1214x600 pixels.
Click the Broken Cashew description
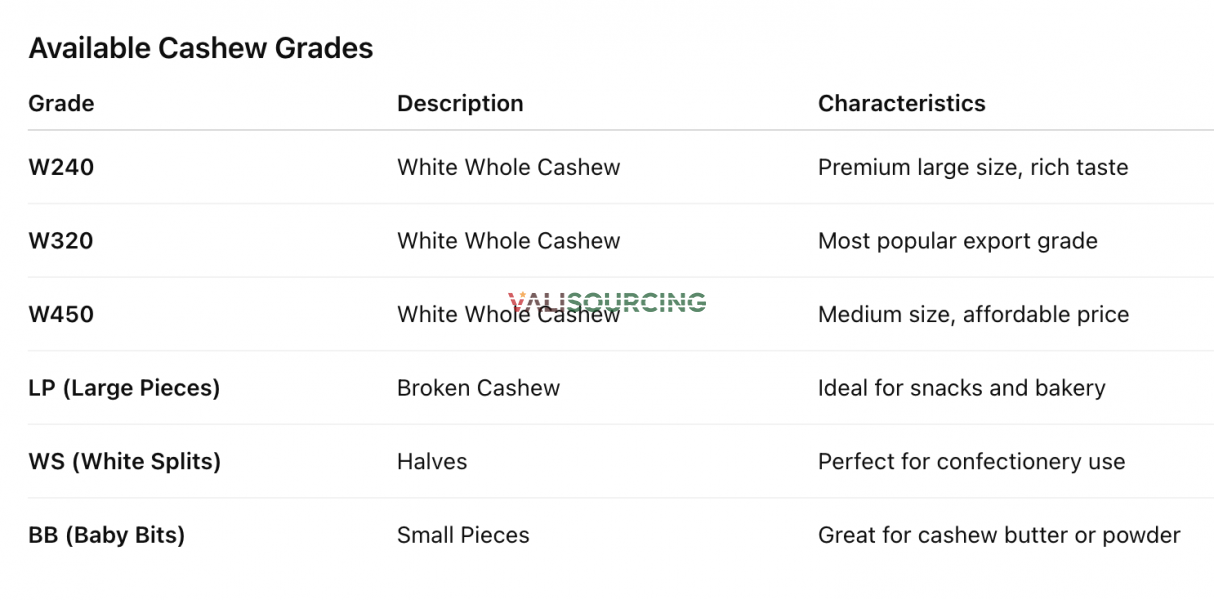click(x=478, y=388)
